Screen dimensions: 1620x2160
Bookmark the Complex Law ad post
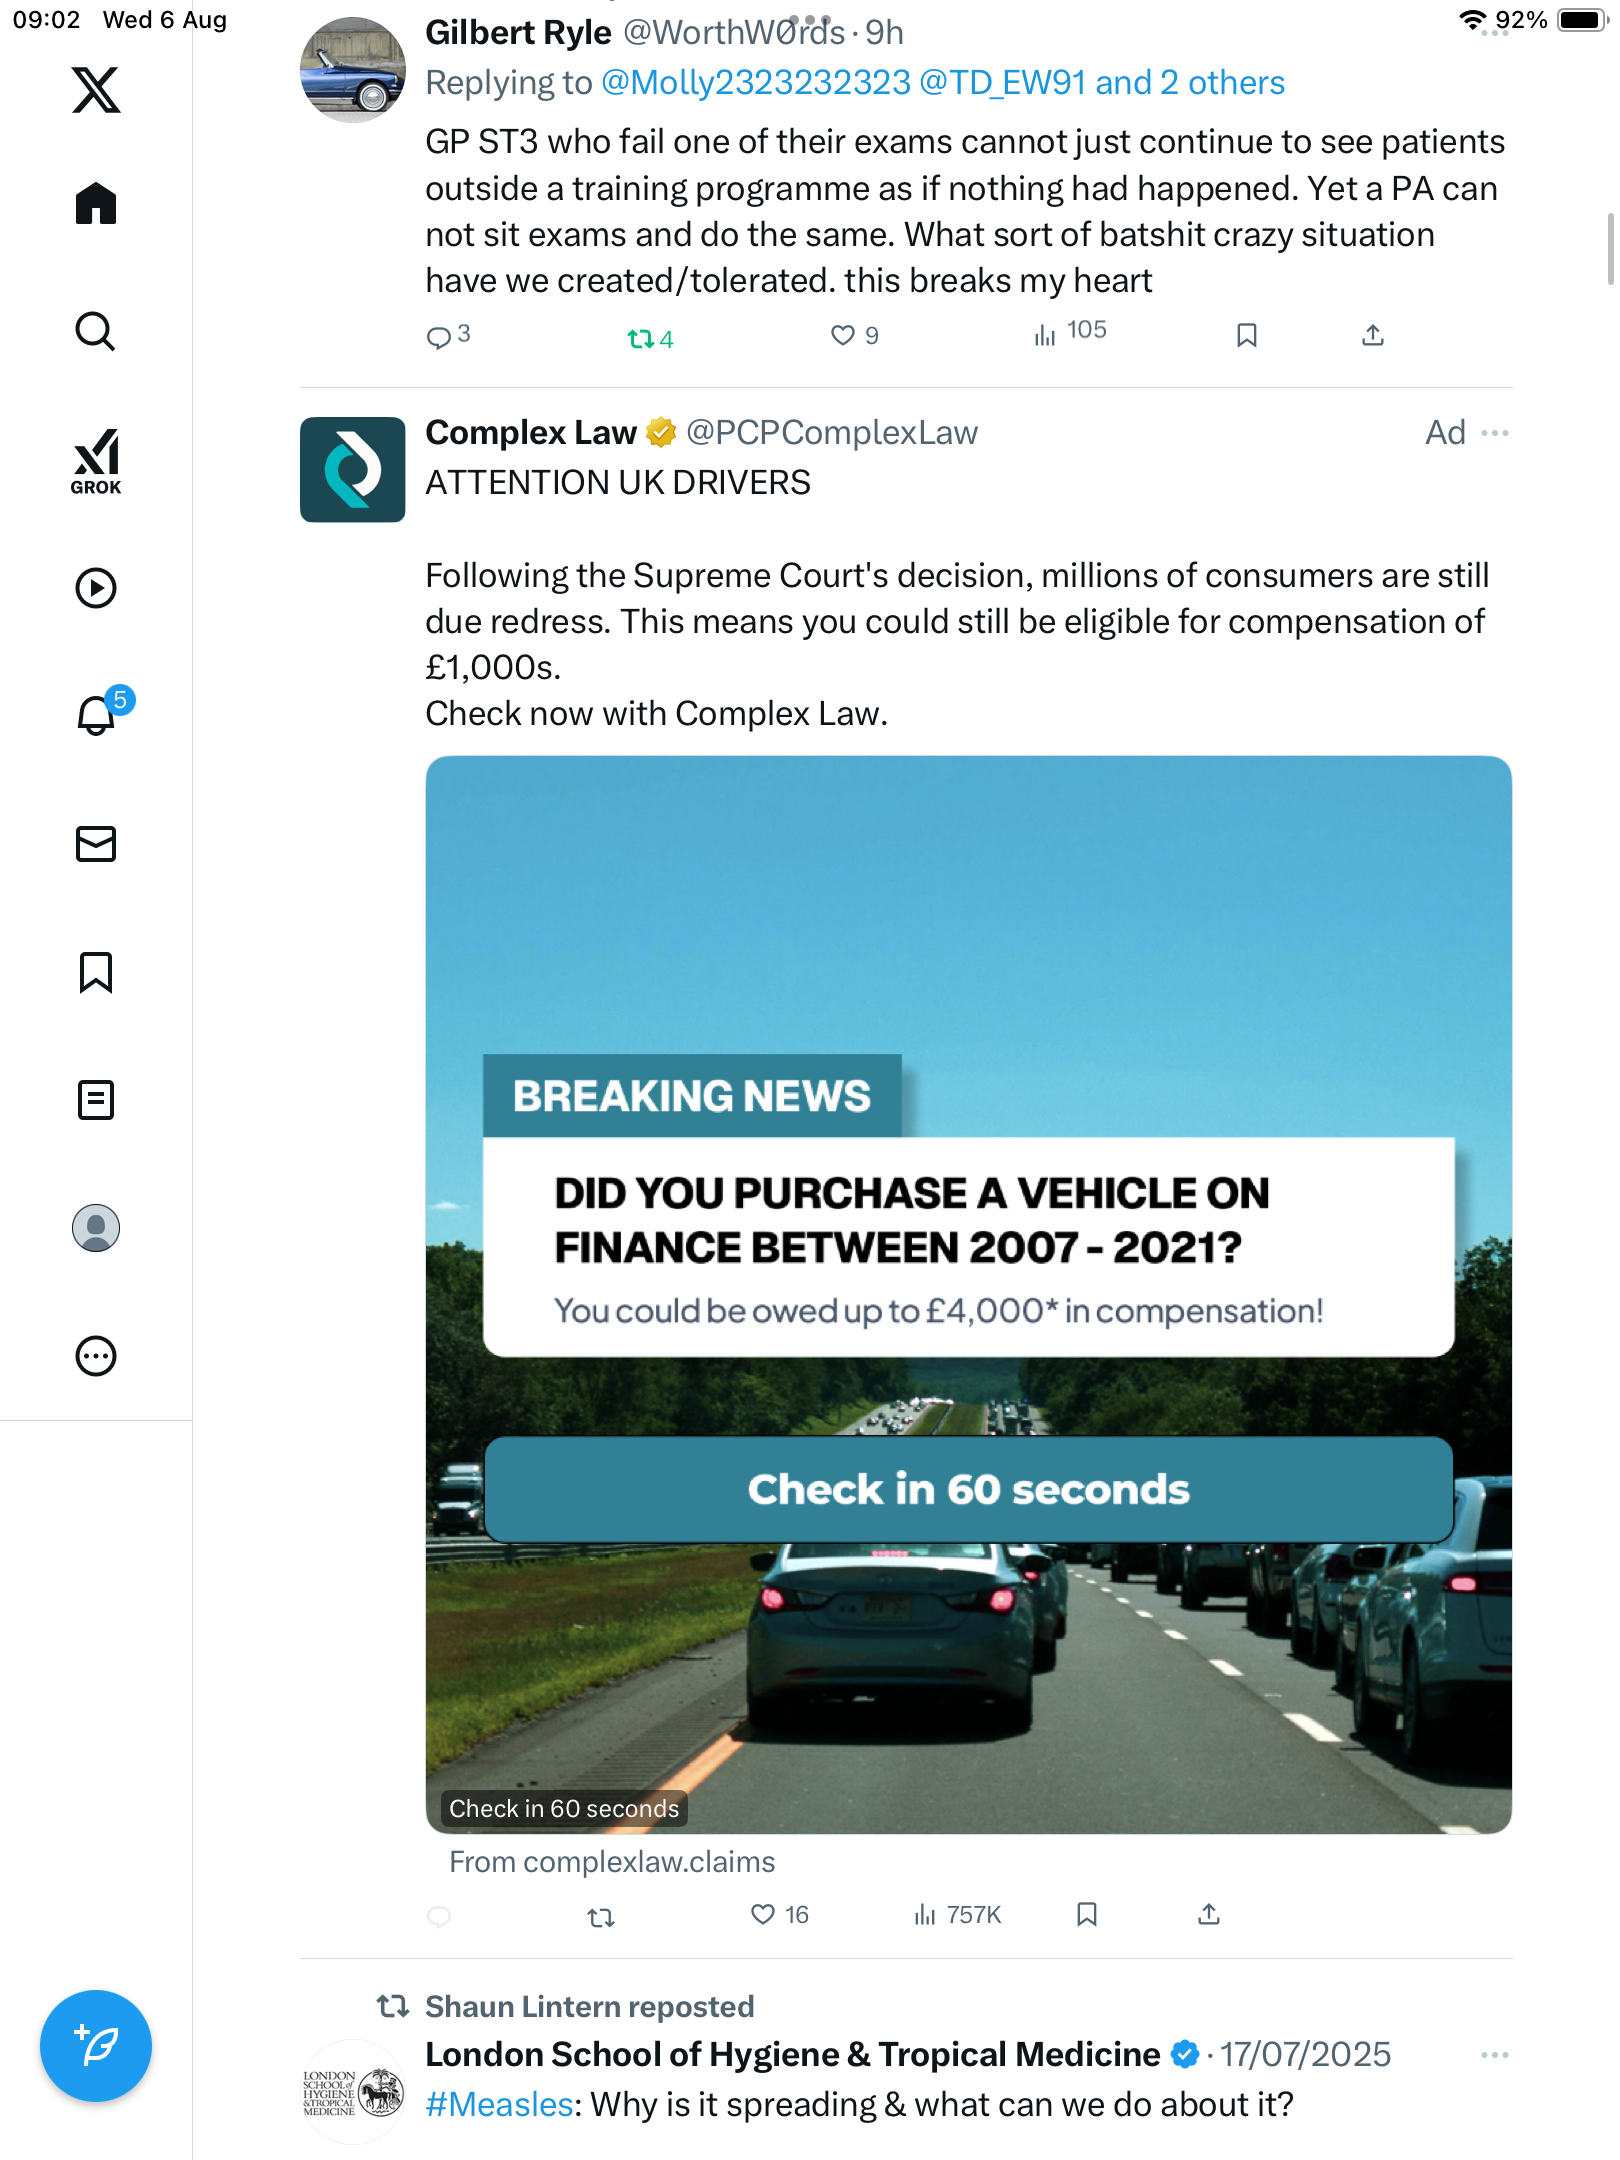[1087, 1915]
